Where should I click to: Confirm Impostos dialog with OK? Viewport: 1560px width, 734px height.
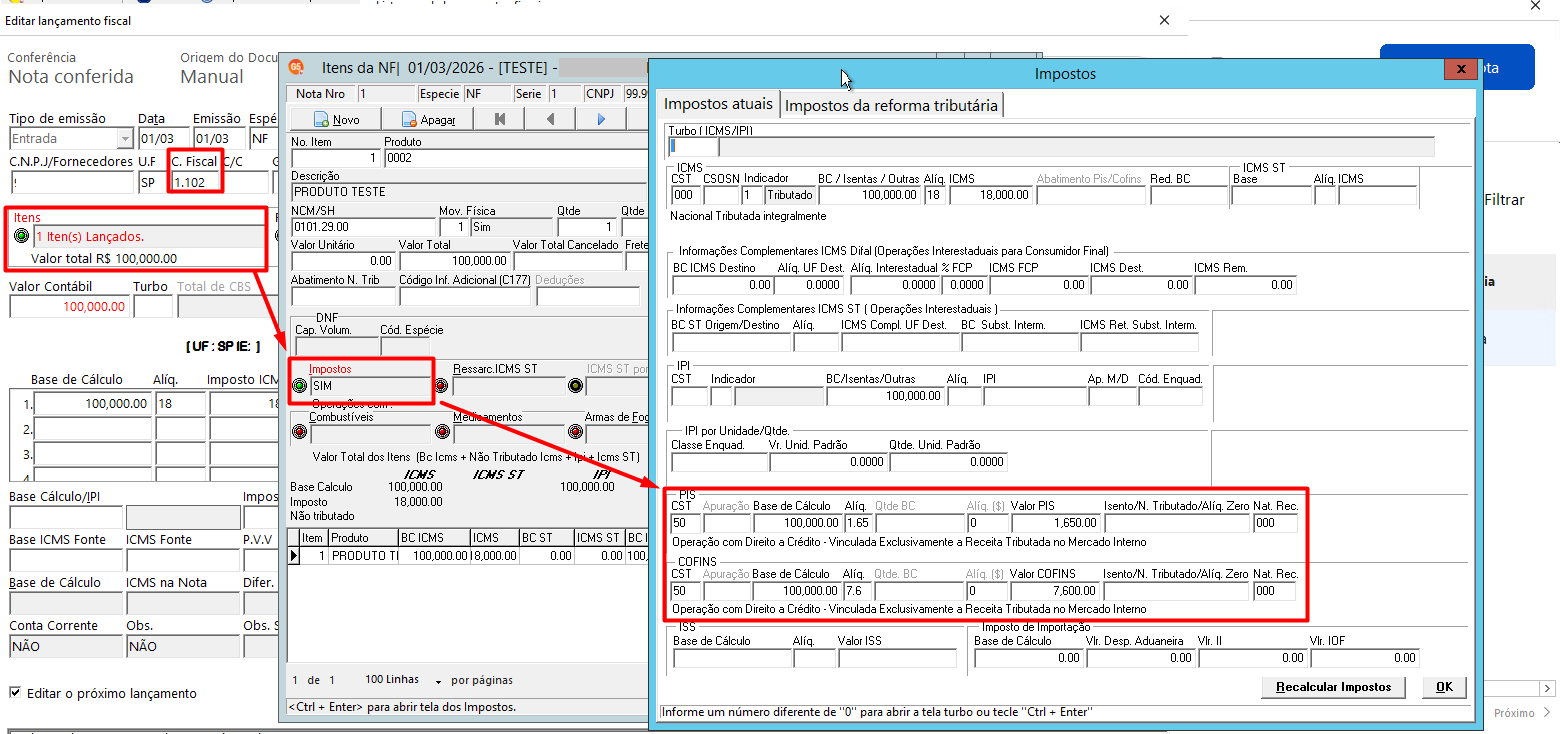[1444, 687]
